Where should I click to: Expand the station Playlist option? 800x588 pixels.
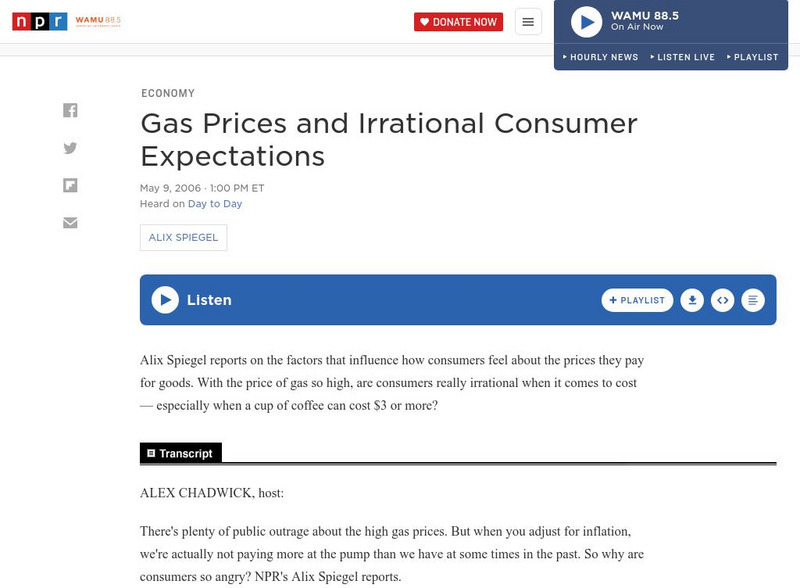(753, 57)
